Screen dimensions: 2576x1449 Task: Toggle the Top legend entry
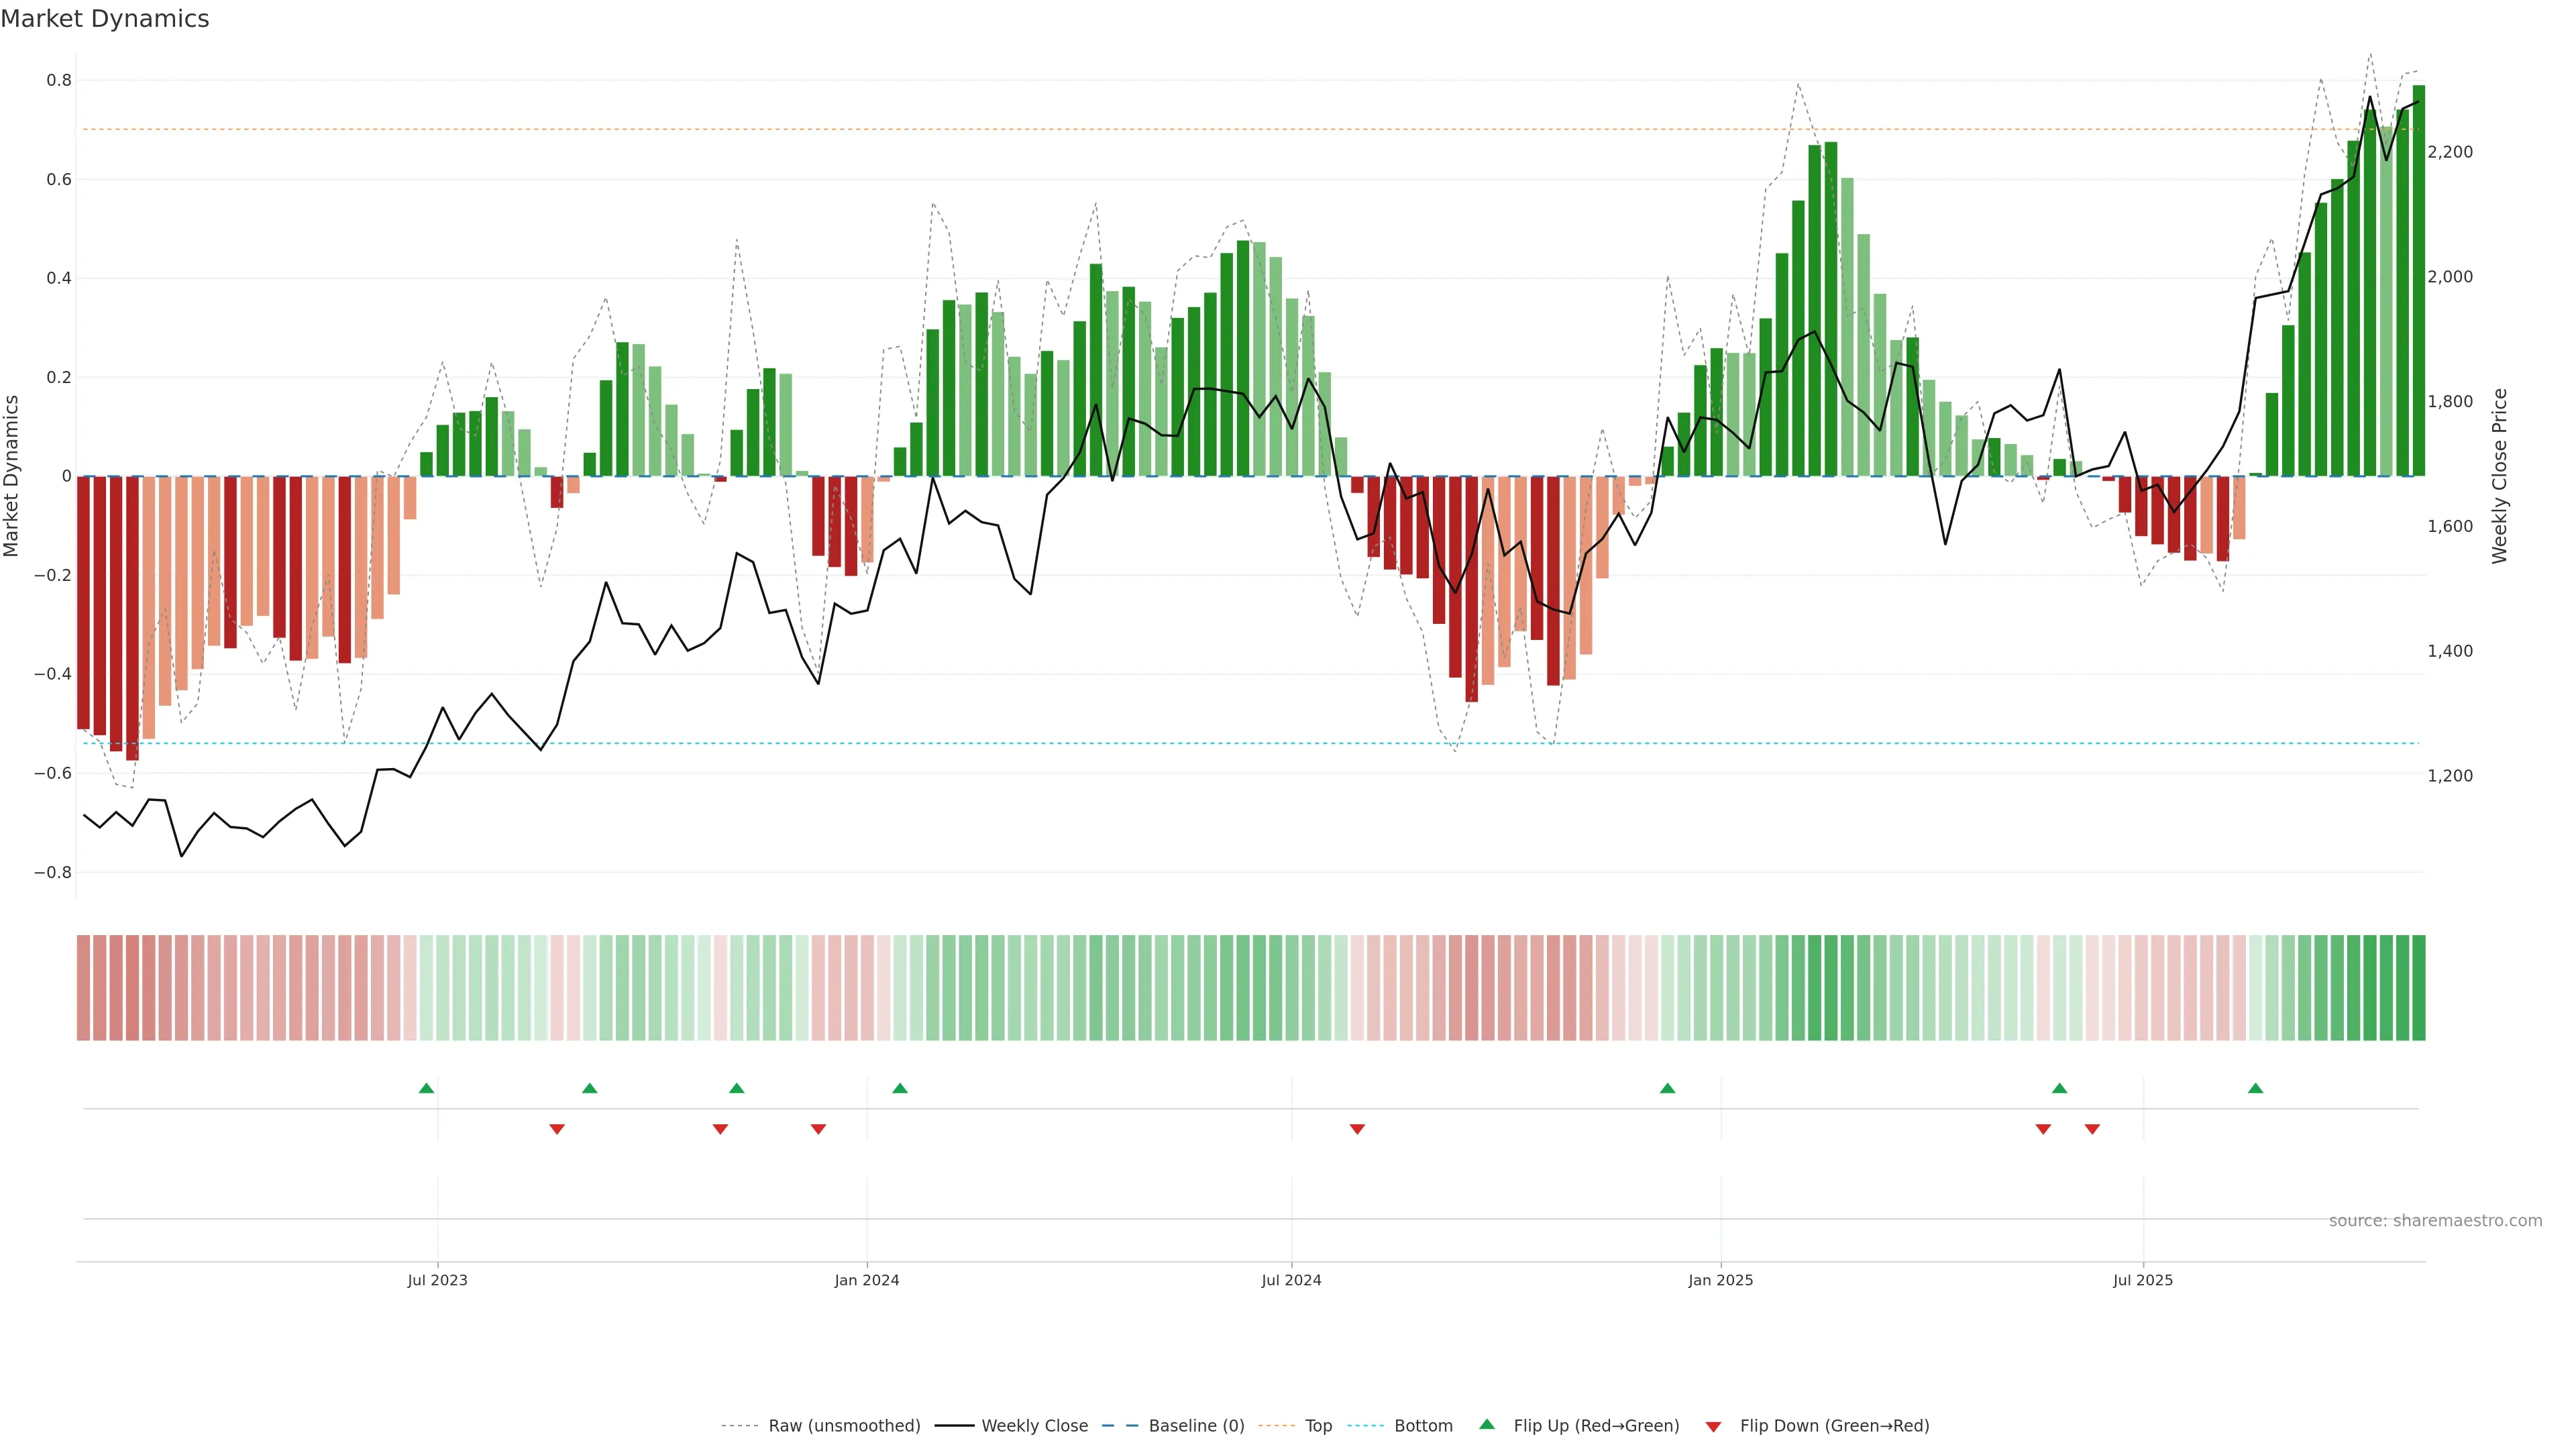(1318, 1426)
